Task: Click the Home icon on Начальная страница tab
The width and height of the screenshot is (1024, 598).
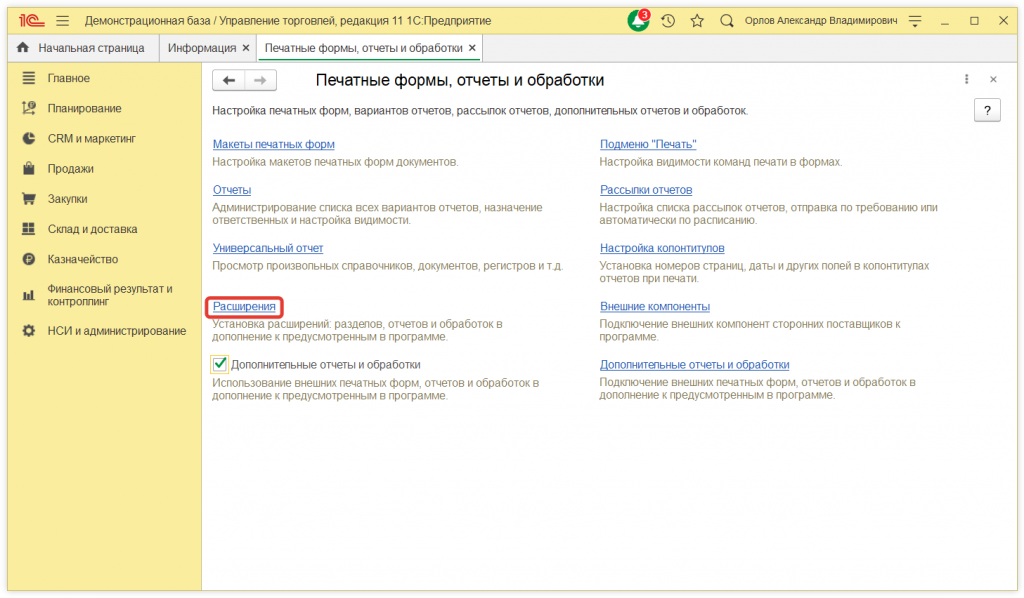Action: 23,48
